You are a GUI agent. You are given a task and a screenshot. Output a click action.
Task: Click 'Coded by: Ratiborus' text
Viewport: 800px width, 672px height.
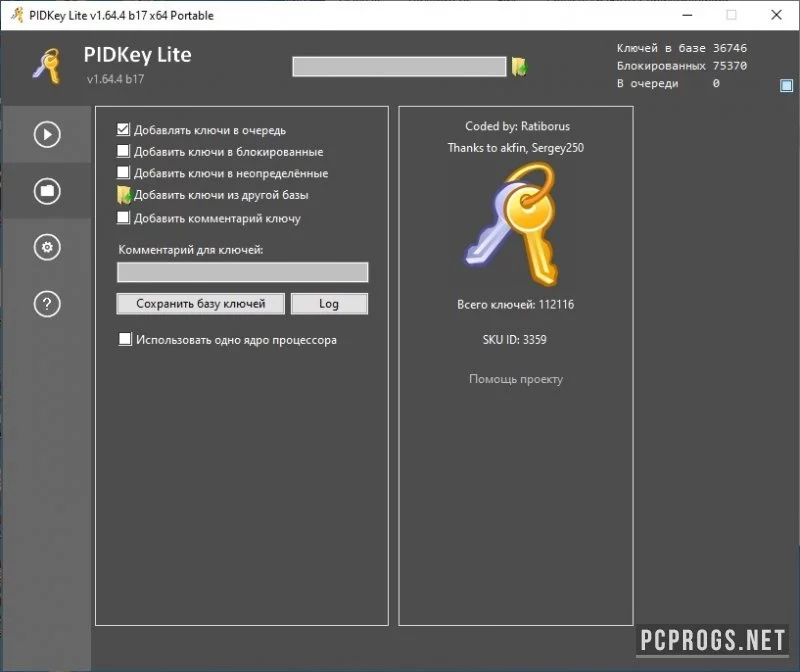[517, 126]
